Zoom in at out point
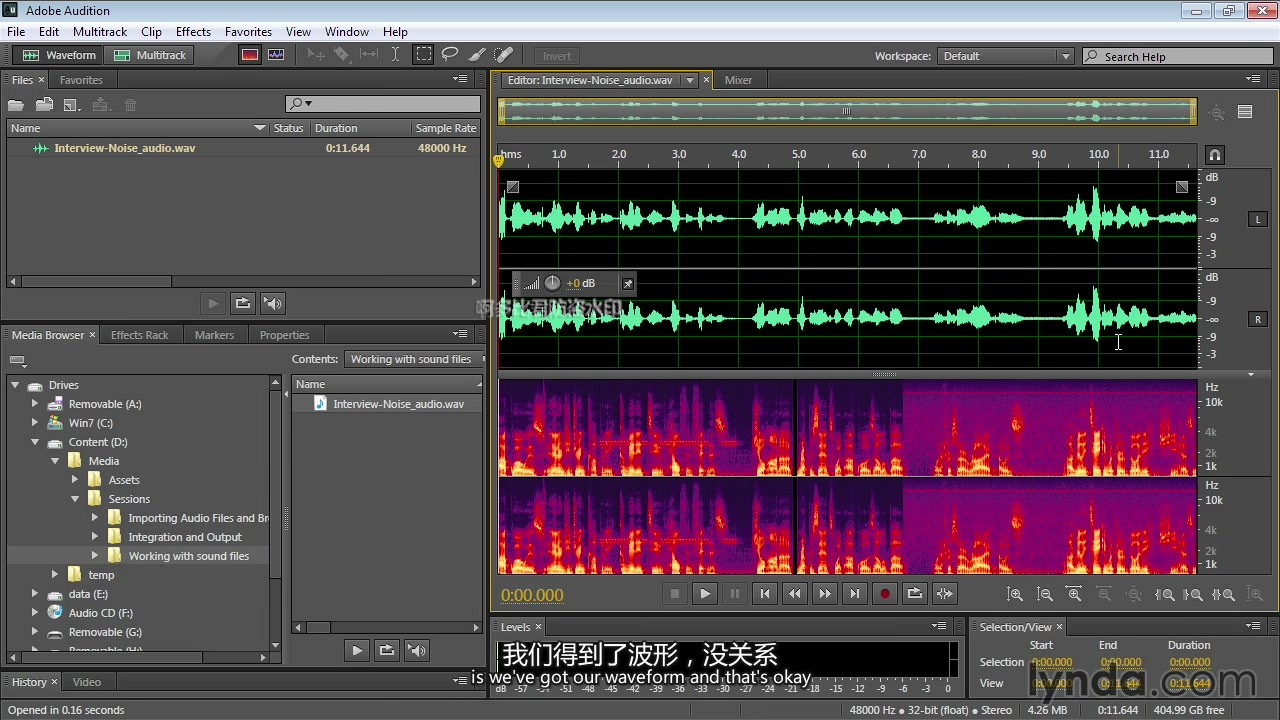 [x=1193, y=594]
